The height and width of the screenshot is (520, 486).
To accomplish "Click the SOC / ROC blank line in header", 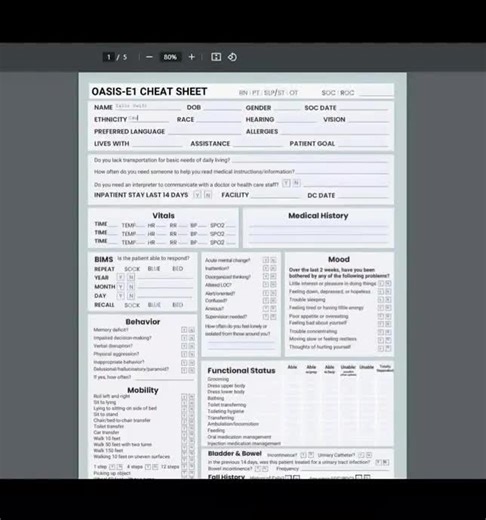I will coord(376,93).
